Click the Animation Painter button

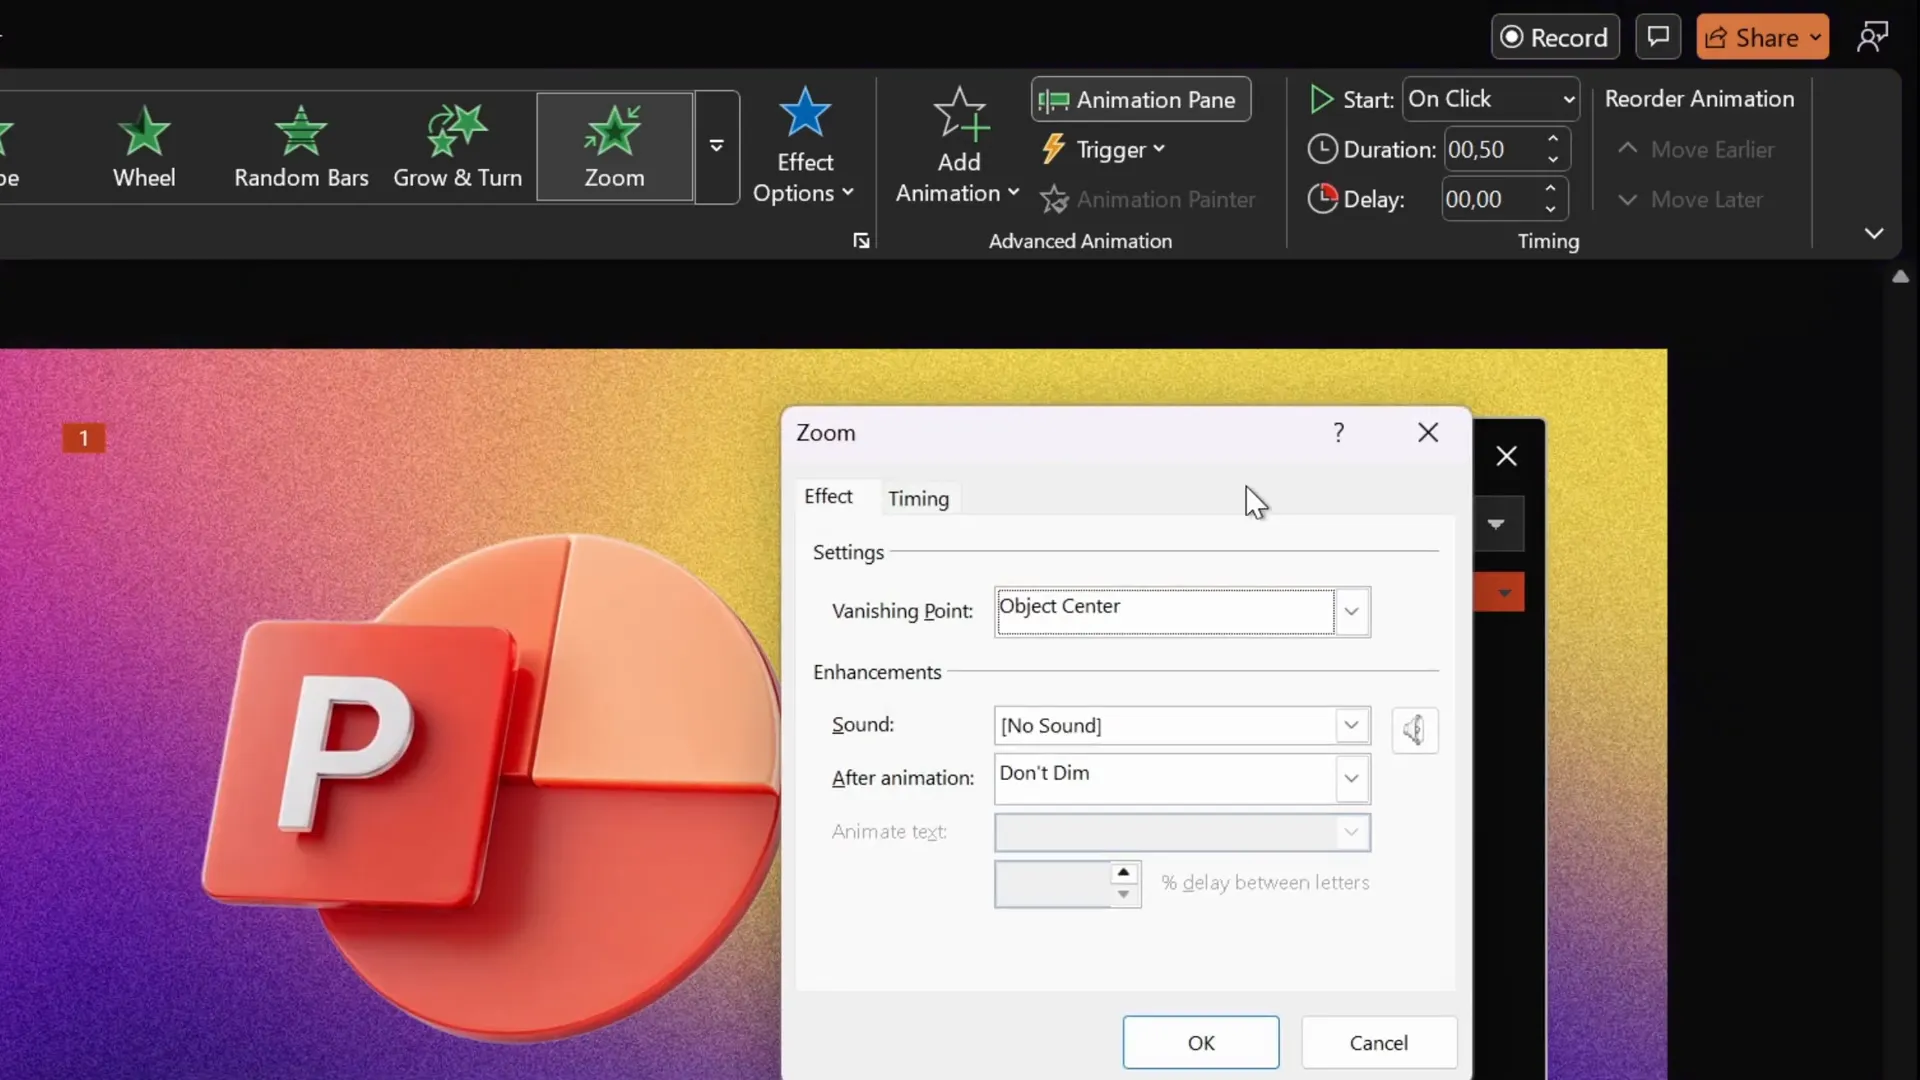(x=1148, y=200)
